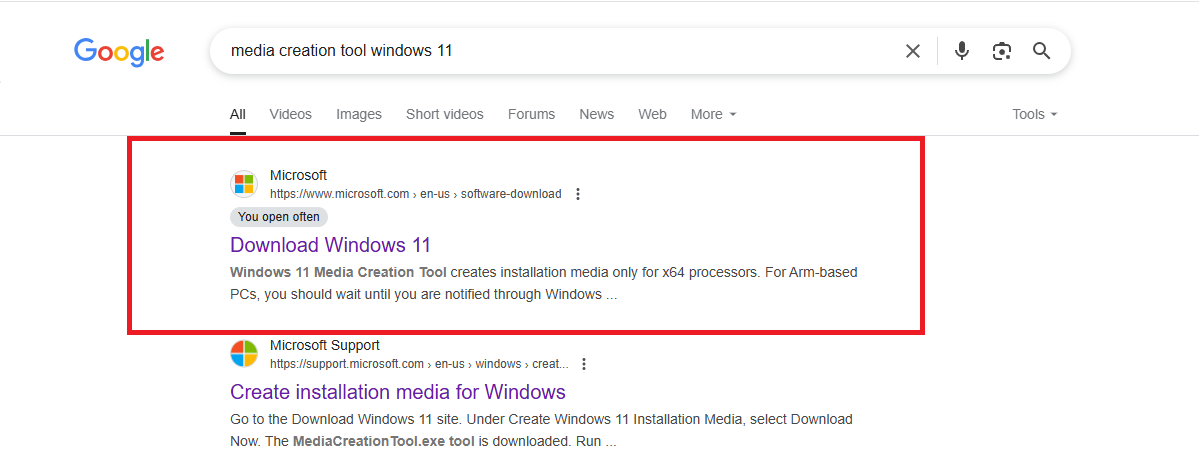Screen dimensions: 1199x476
Task: Click the 'Microsoft Support' site name text
Action: pos(325,345)
